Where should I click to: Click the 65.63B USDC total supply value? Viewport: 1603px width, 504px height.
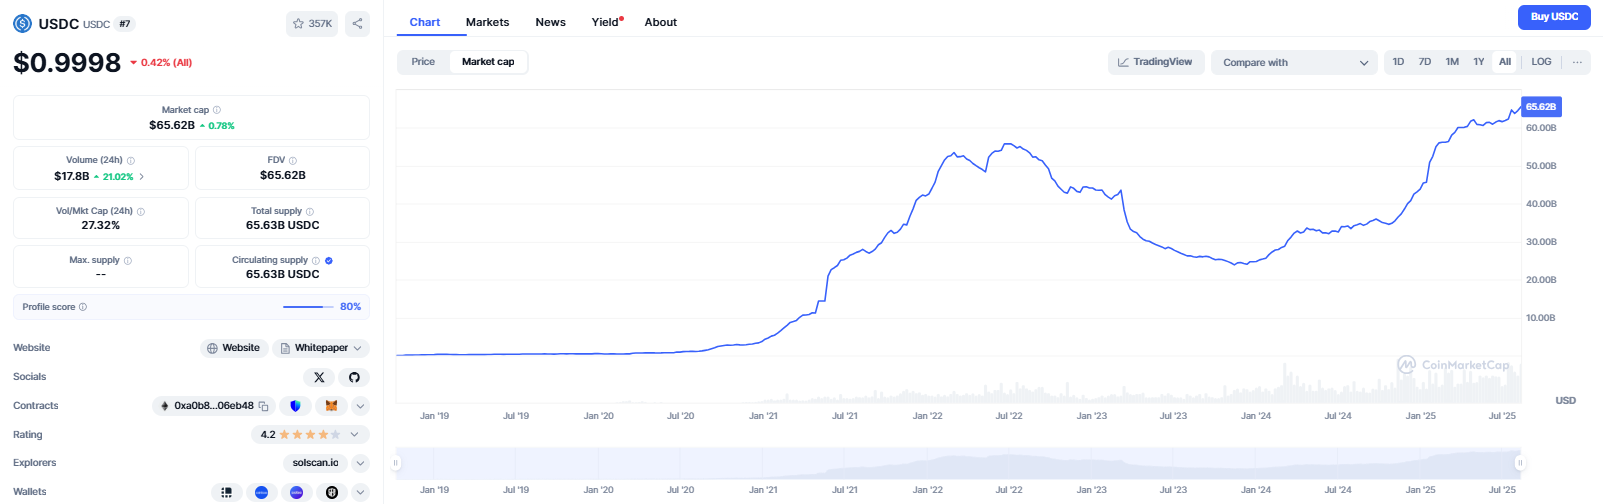[x=283, y=225]
